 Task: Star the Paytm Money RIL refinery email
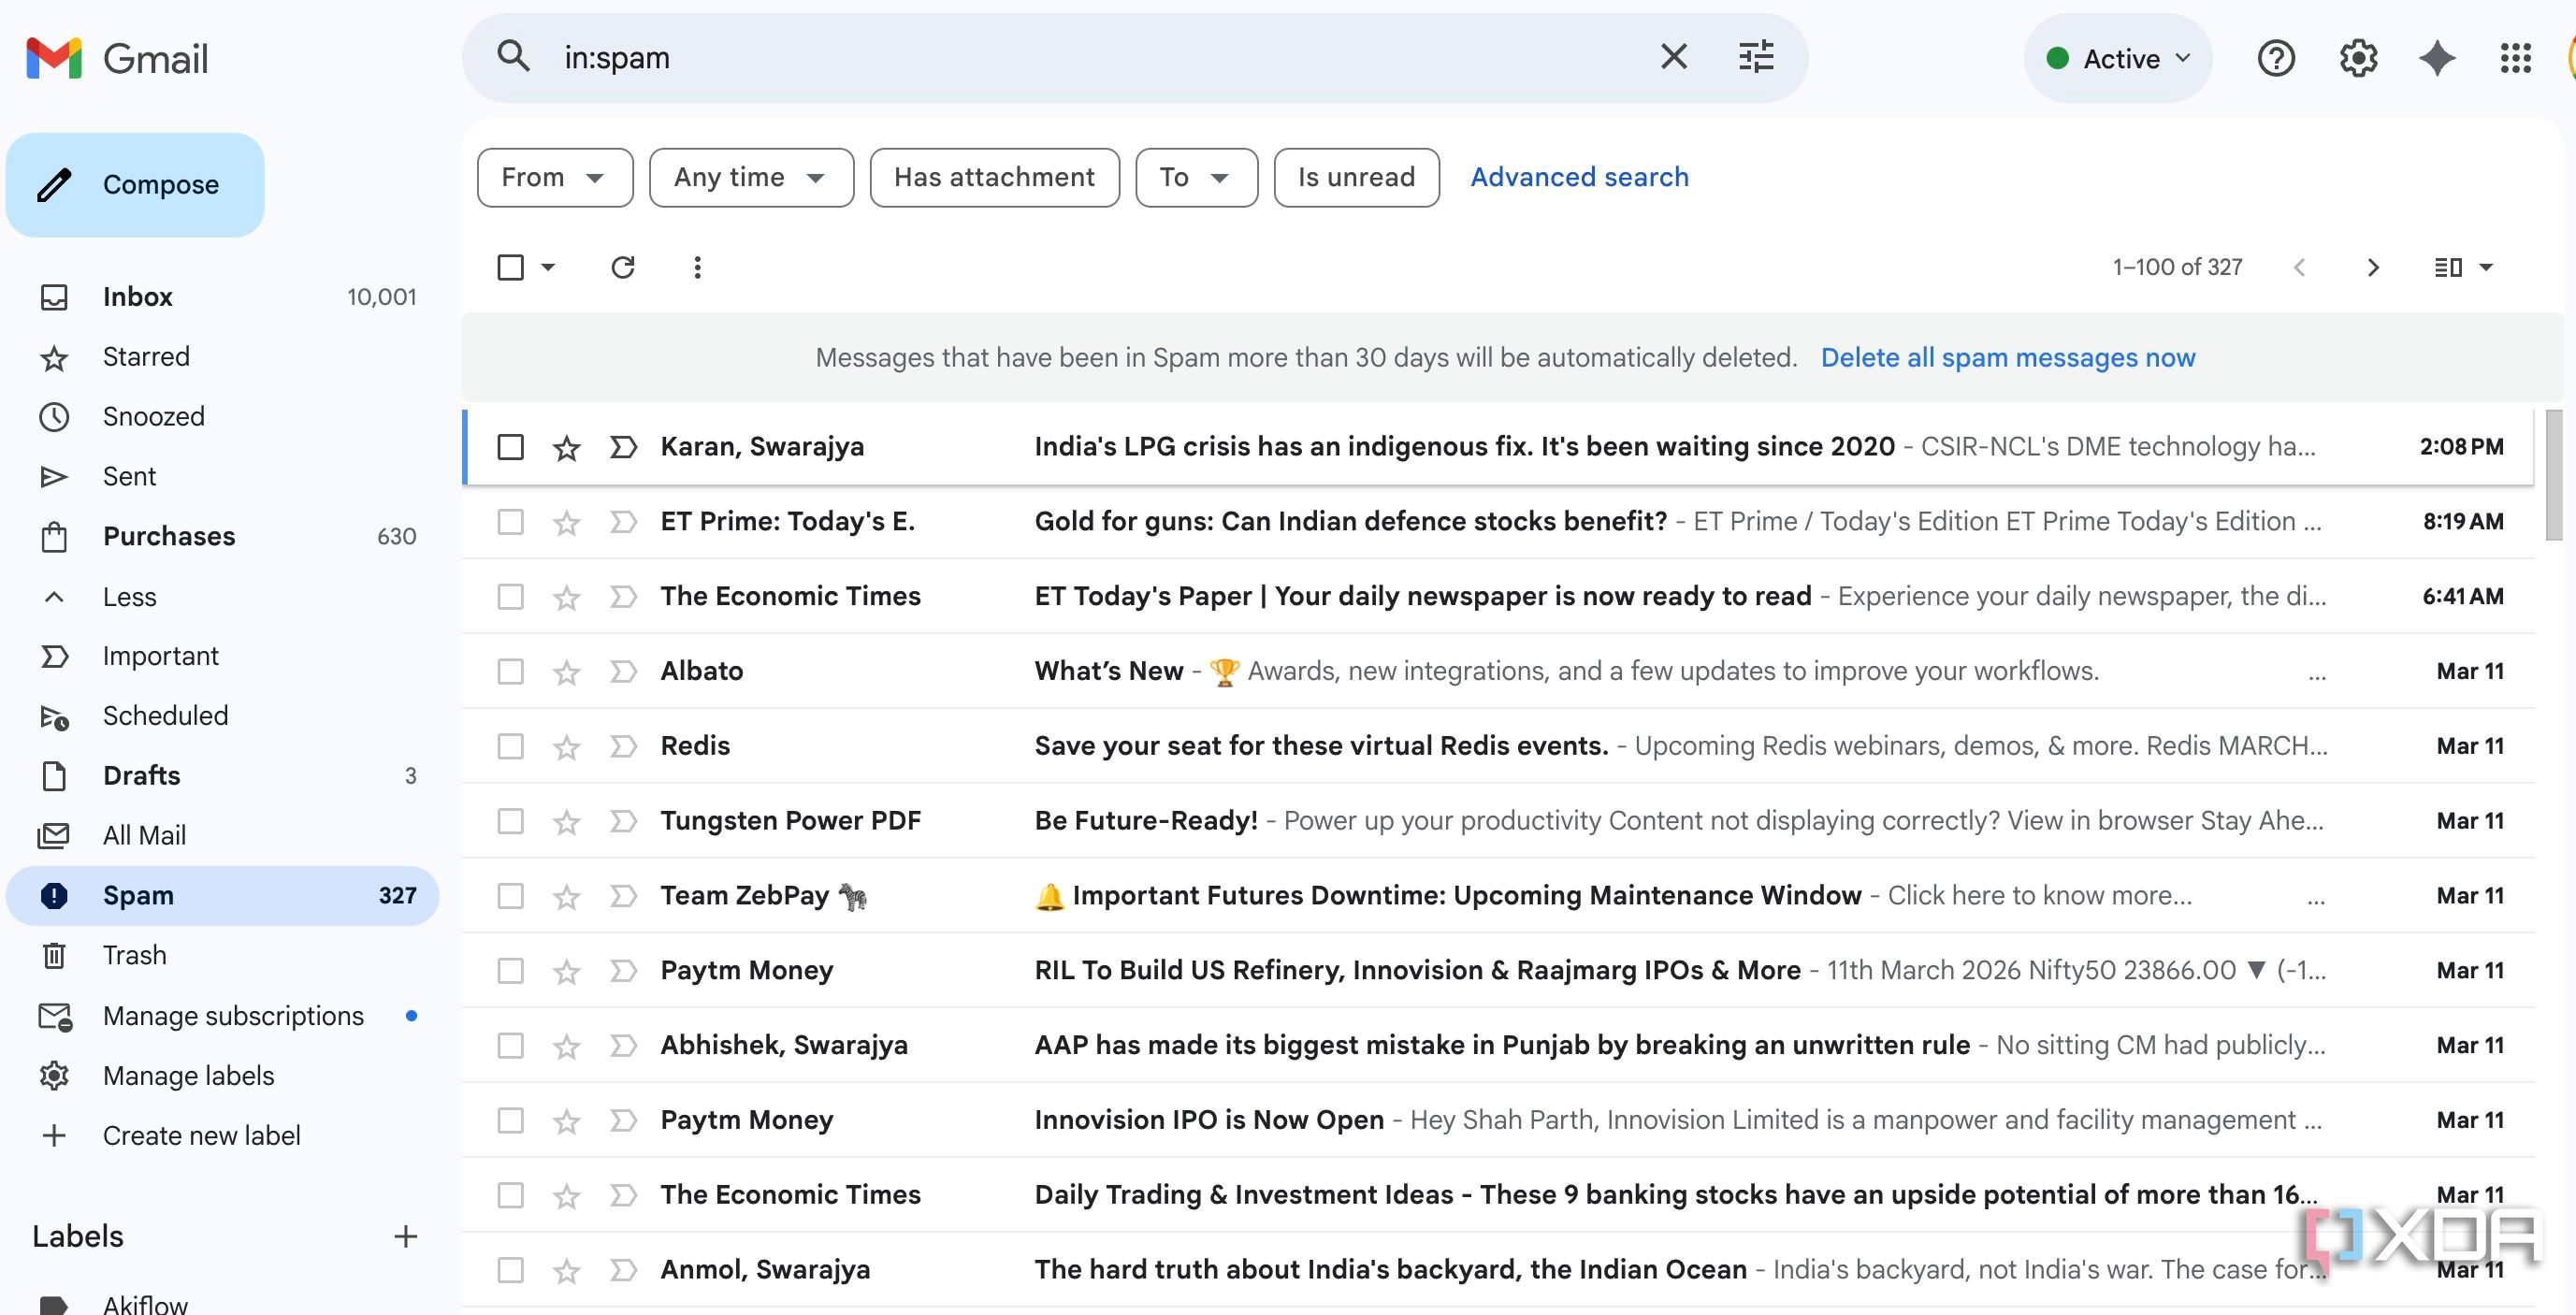coord(566,971)
